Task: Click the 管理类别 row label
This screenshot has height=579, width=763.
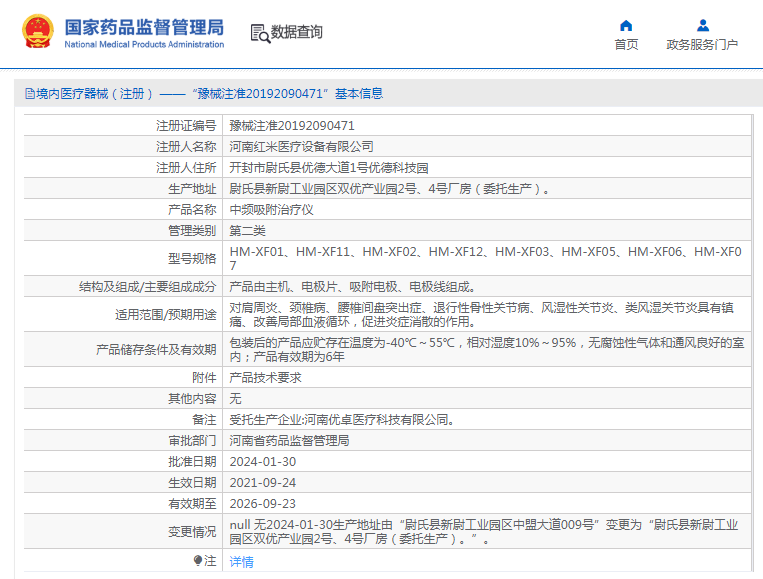Action: (192, 231)
